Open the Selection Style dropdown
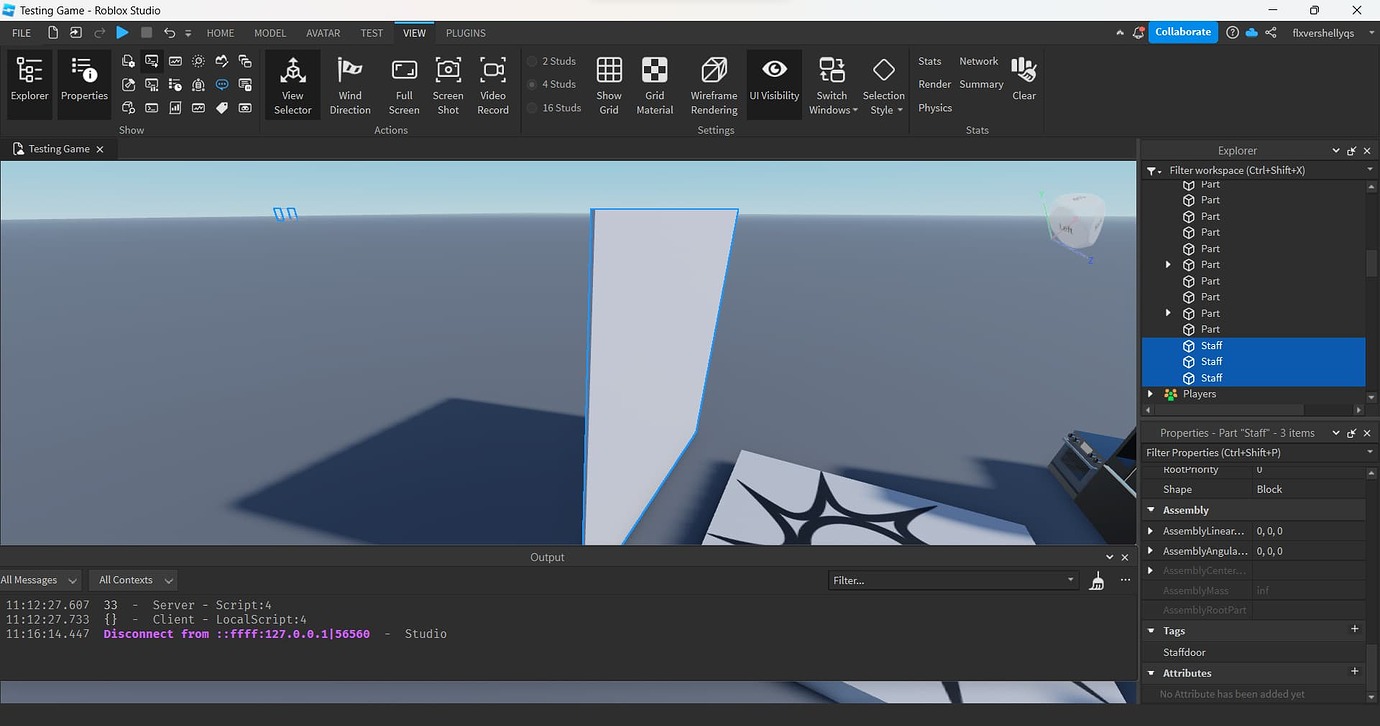1380x726 pixels. tap(884, 84)
